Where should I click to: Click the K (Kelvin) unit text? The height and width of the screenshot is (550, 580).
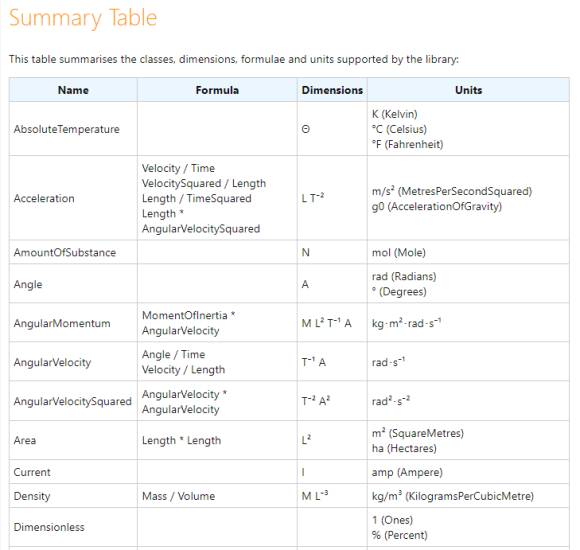pyautogui.click(x=395, y=114)
